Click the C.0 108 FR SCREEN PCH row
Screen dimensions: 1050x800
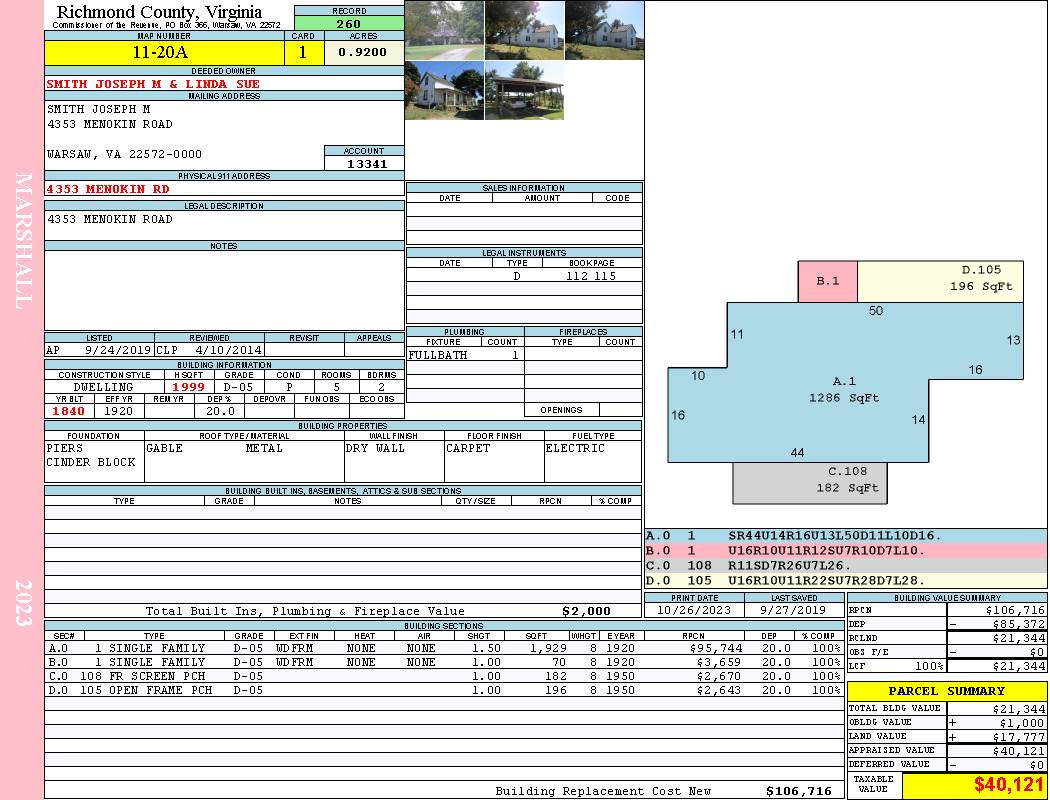(x=443, y=677)
